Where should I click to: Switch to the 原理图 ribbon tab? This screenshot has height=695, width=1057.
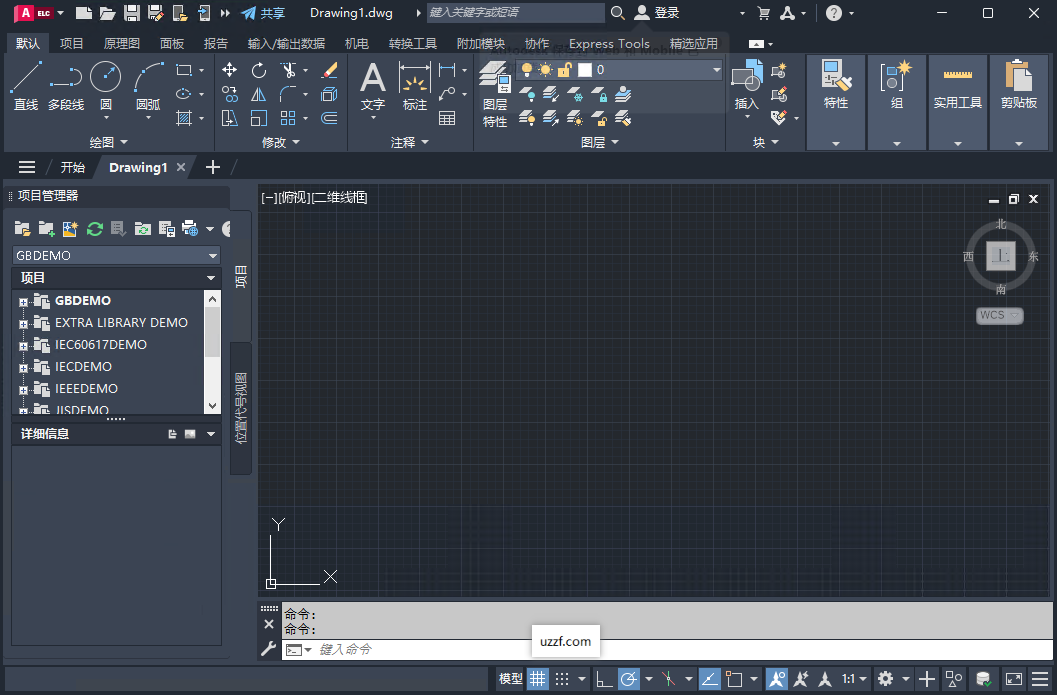[x=121, y=43]
